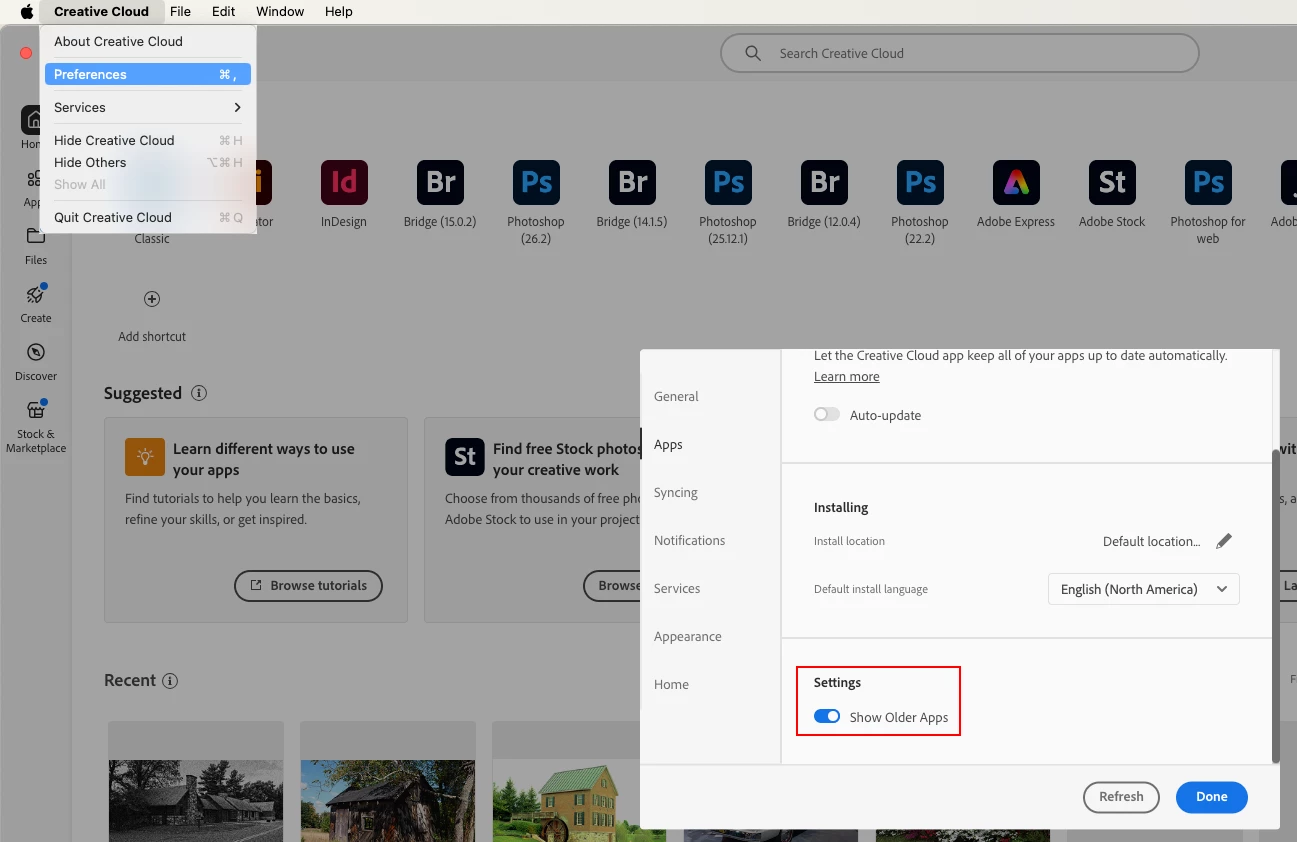Click the preferences panel scrollbar

1275,605
